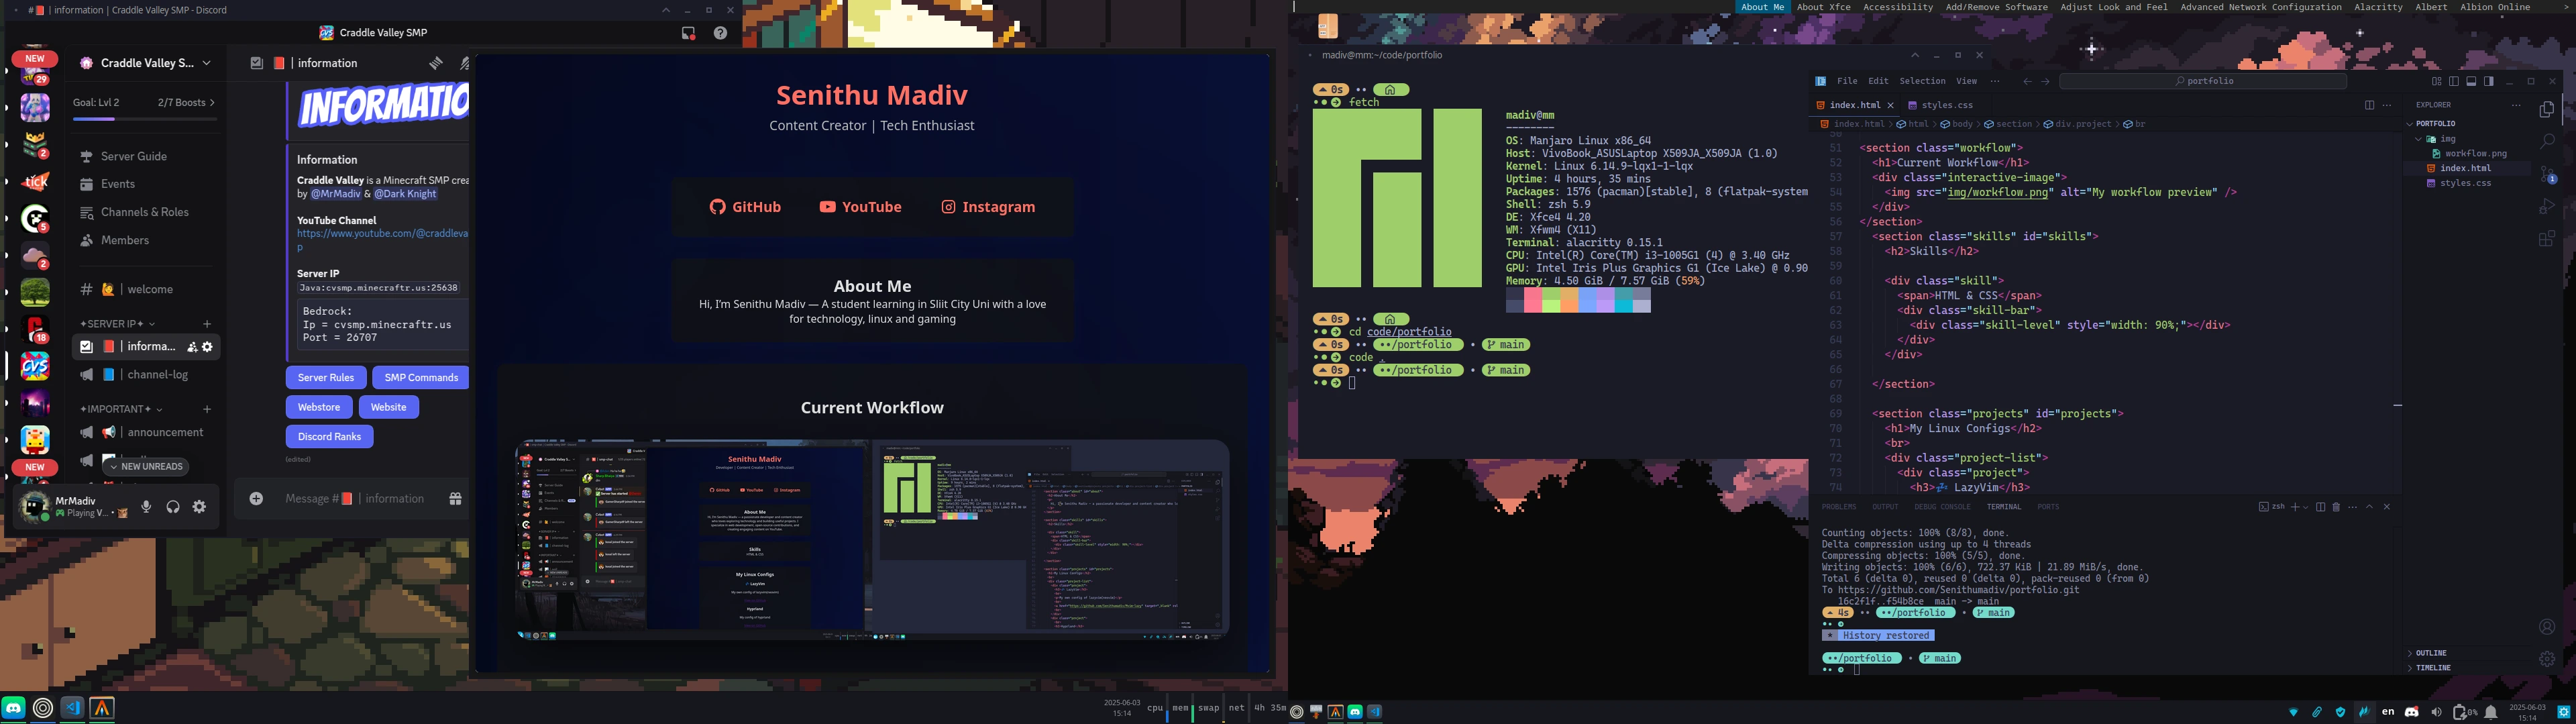
Task: Click the Discord Ranks button
Action: click(329, 437)
